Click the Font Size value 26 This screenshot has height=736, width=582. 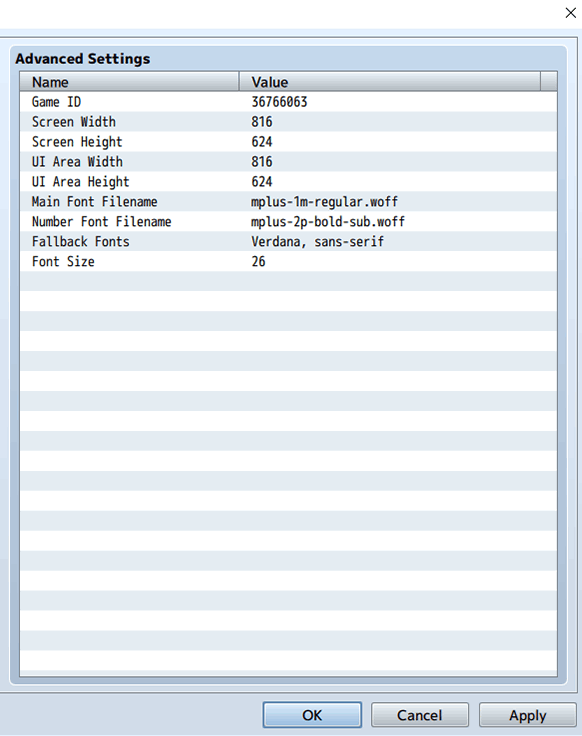(x=258, y=261)
